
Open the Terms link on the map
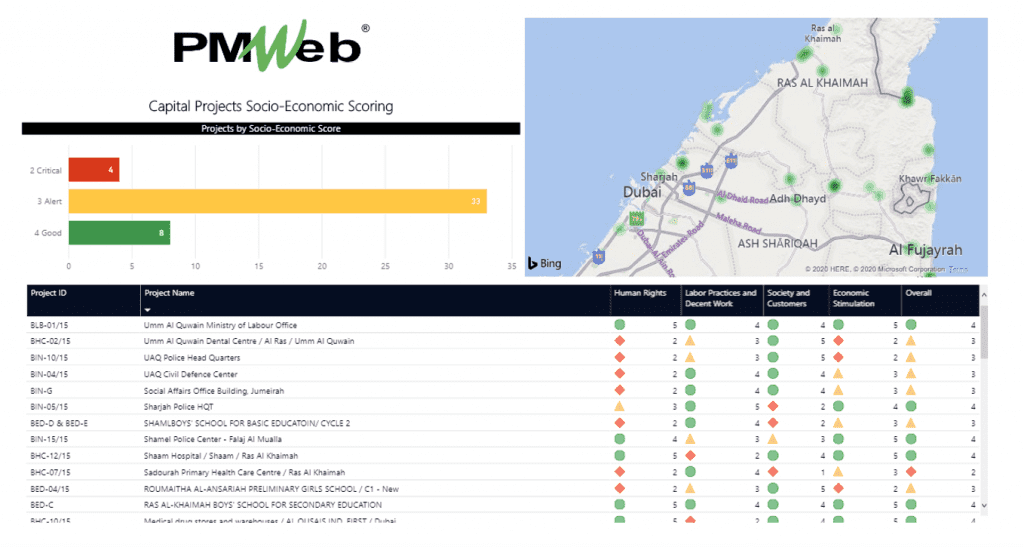pyautogui.click(x=957, y=269)
